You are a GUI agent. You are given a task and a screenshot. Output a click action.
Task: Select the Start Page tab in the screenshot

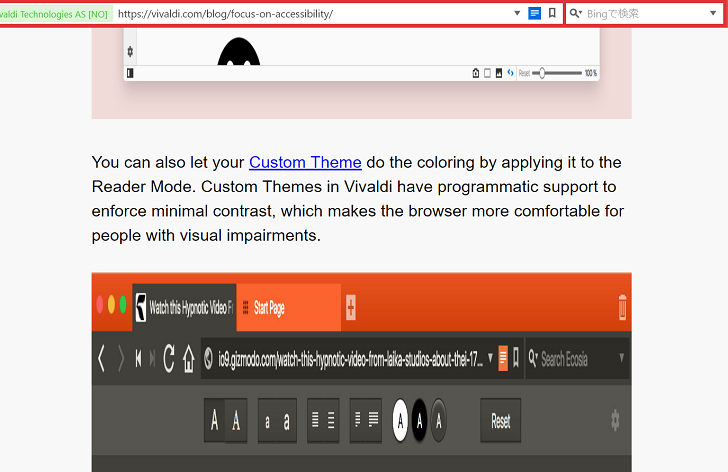pos(288,307)
